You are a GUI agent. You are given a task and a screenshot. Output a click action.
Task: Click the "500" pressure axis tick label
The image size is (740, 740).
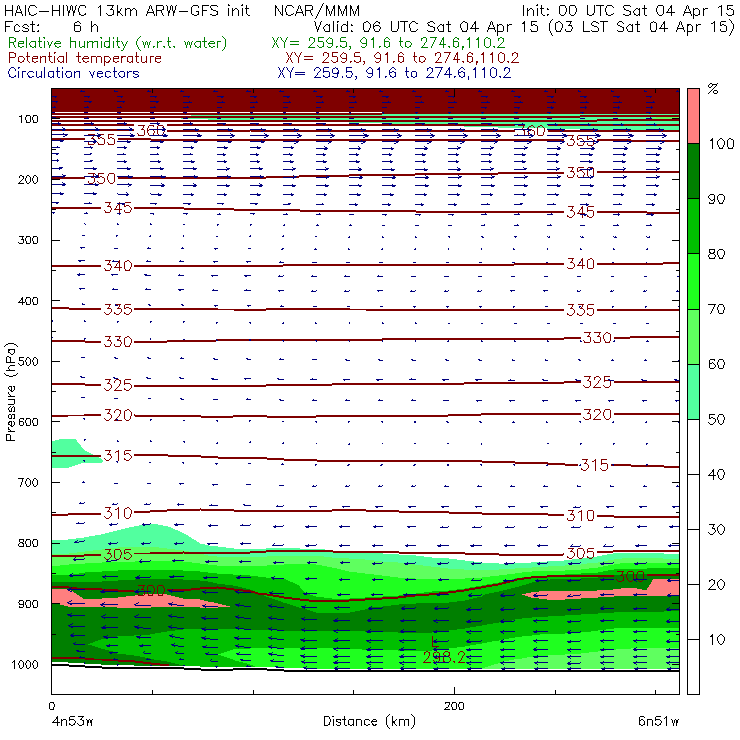point(28,362)
